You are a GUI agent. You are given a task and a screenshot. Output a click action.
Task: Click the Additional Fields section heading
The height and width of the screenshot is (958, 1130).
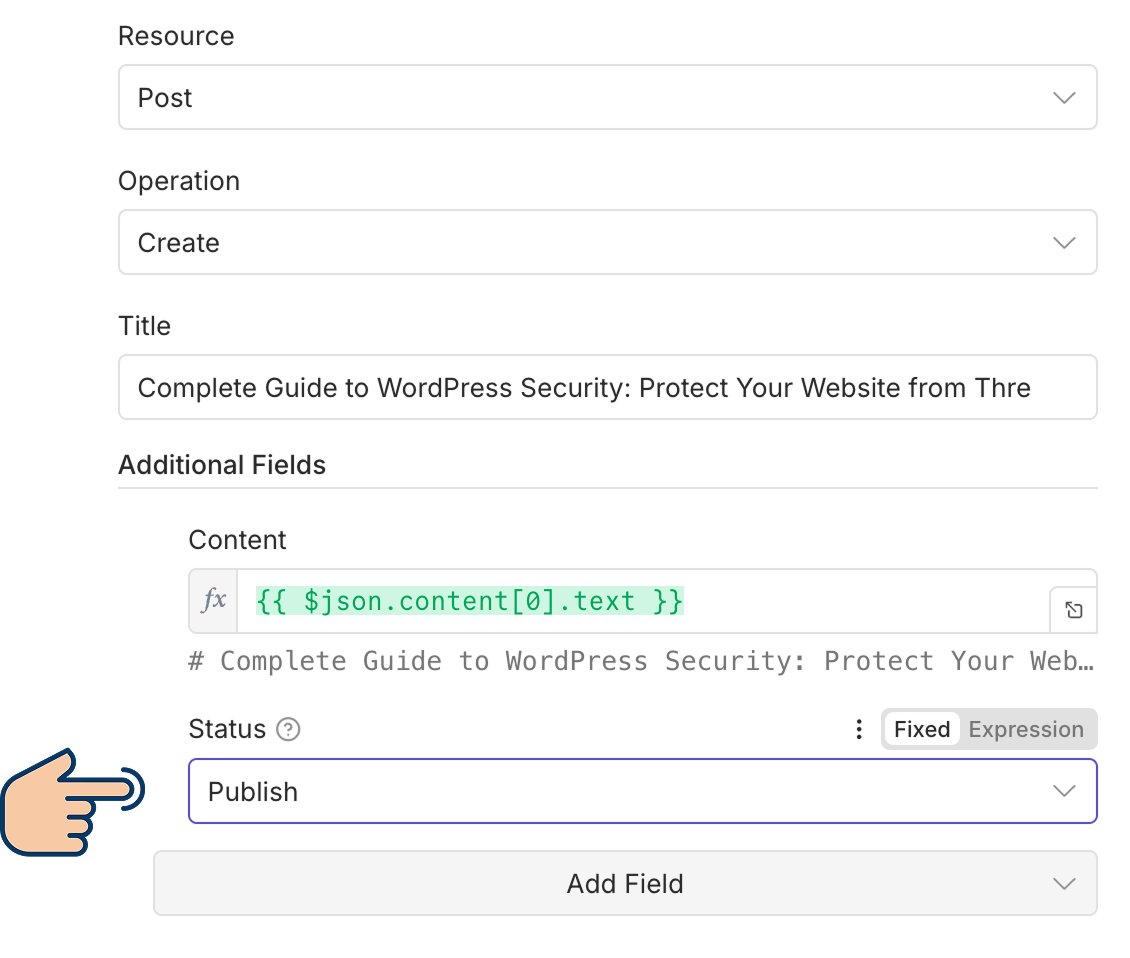pyautogui.click(x=222, y=465)
